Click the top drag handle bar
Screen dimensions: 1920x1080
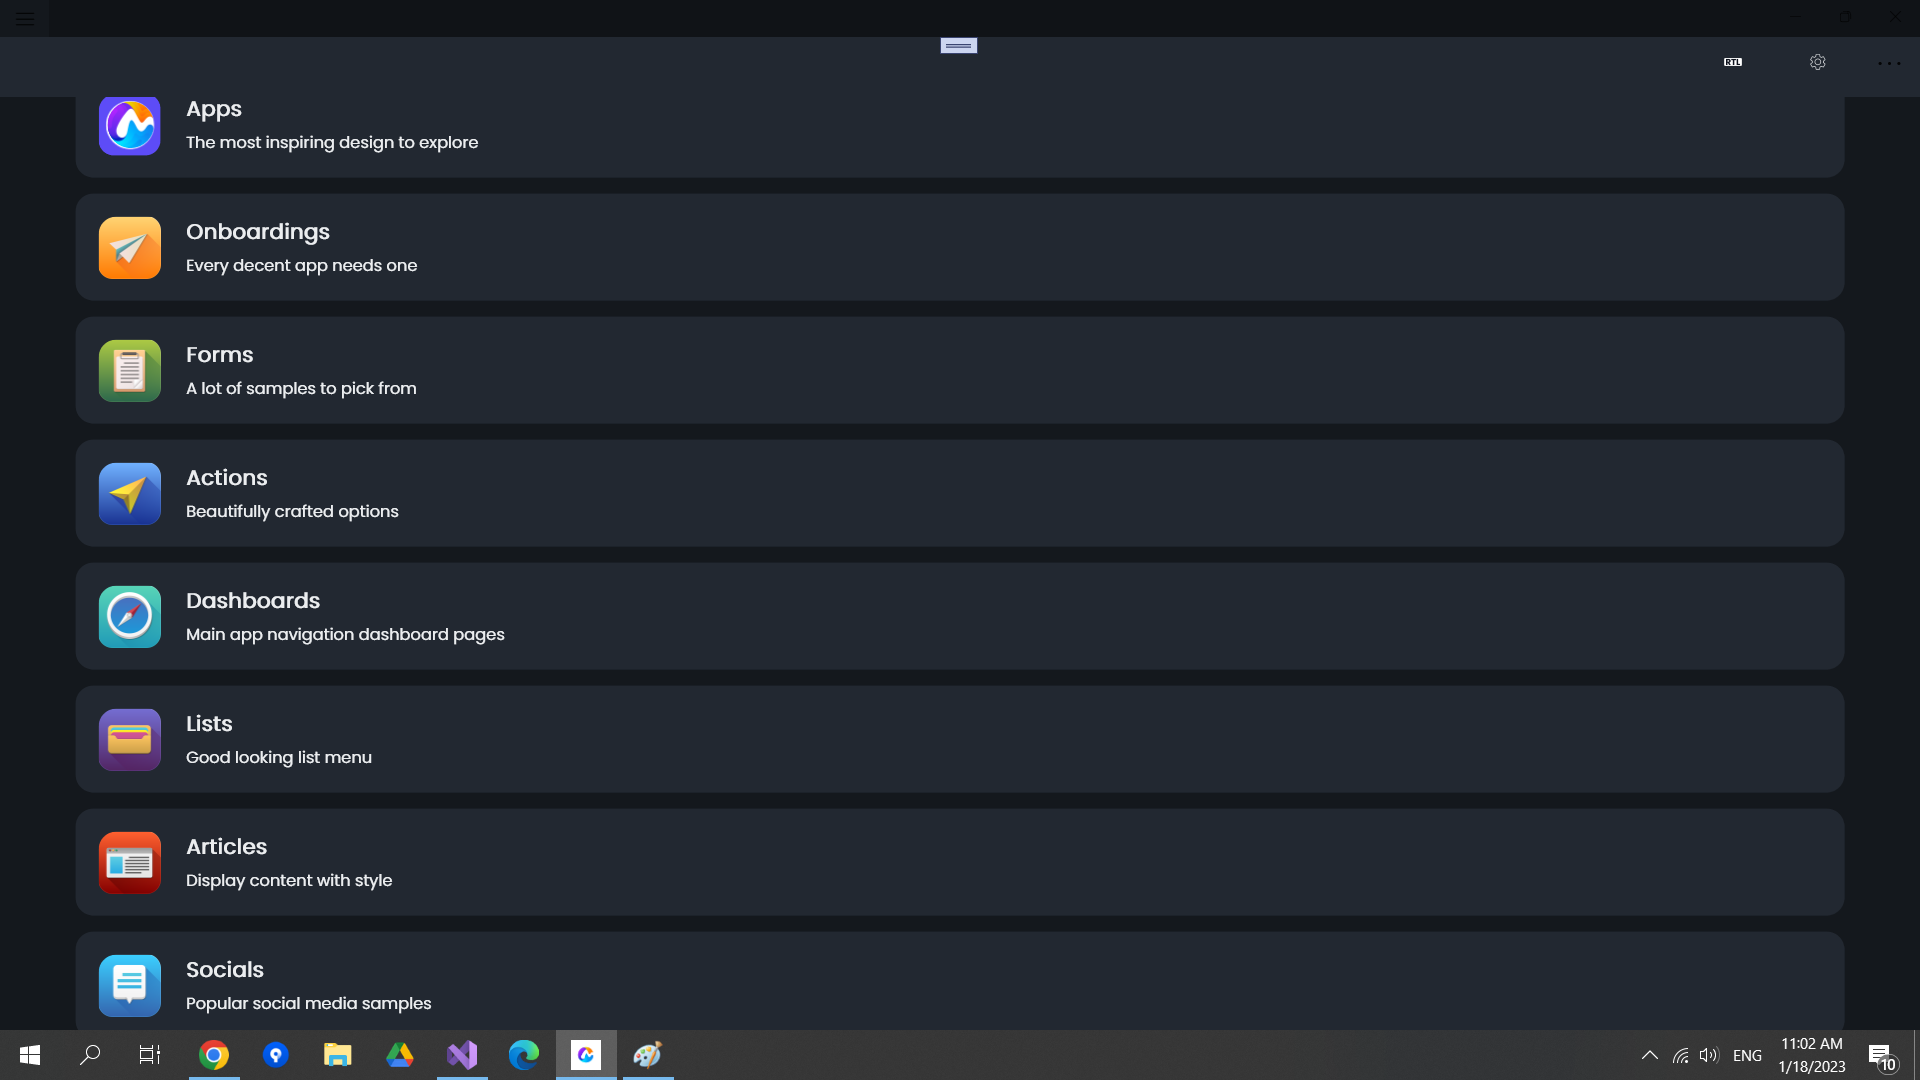[958, 46]
